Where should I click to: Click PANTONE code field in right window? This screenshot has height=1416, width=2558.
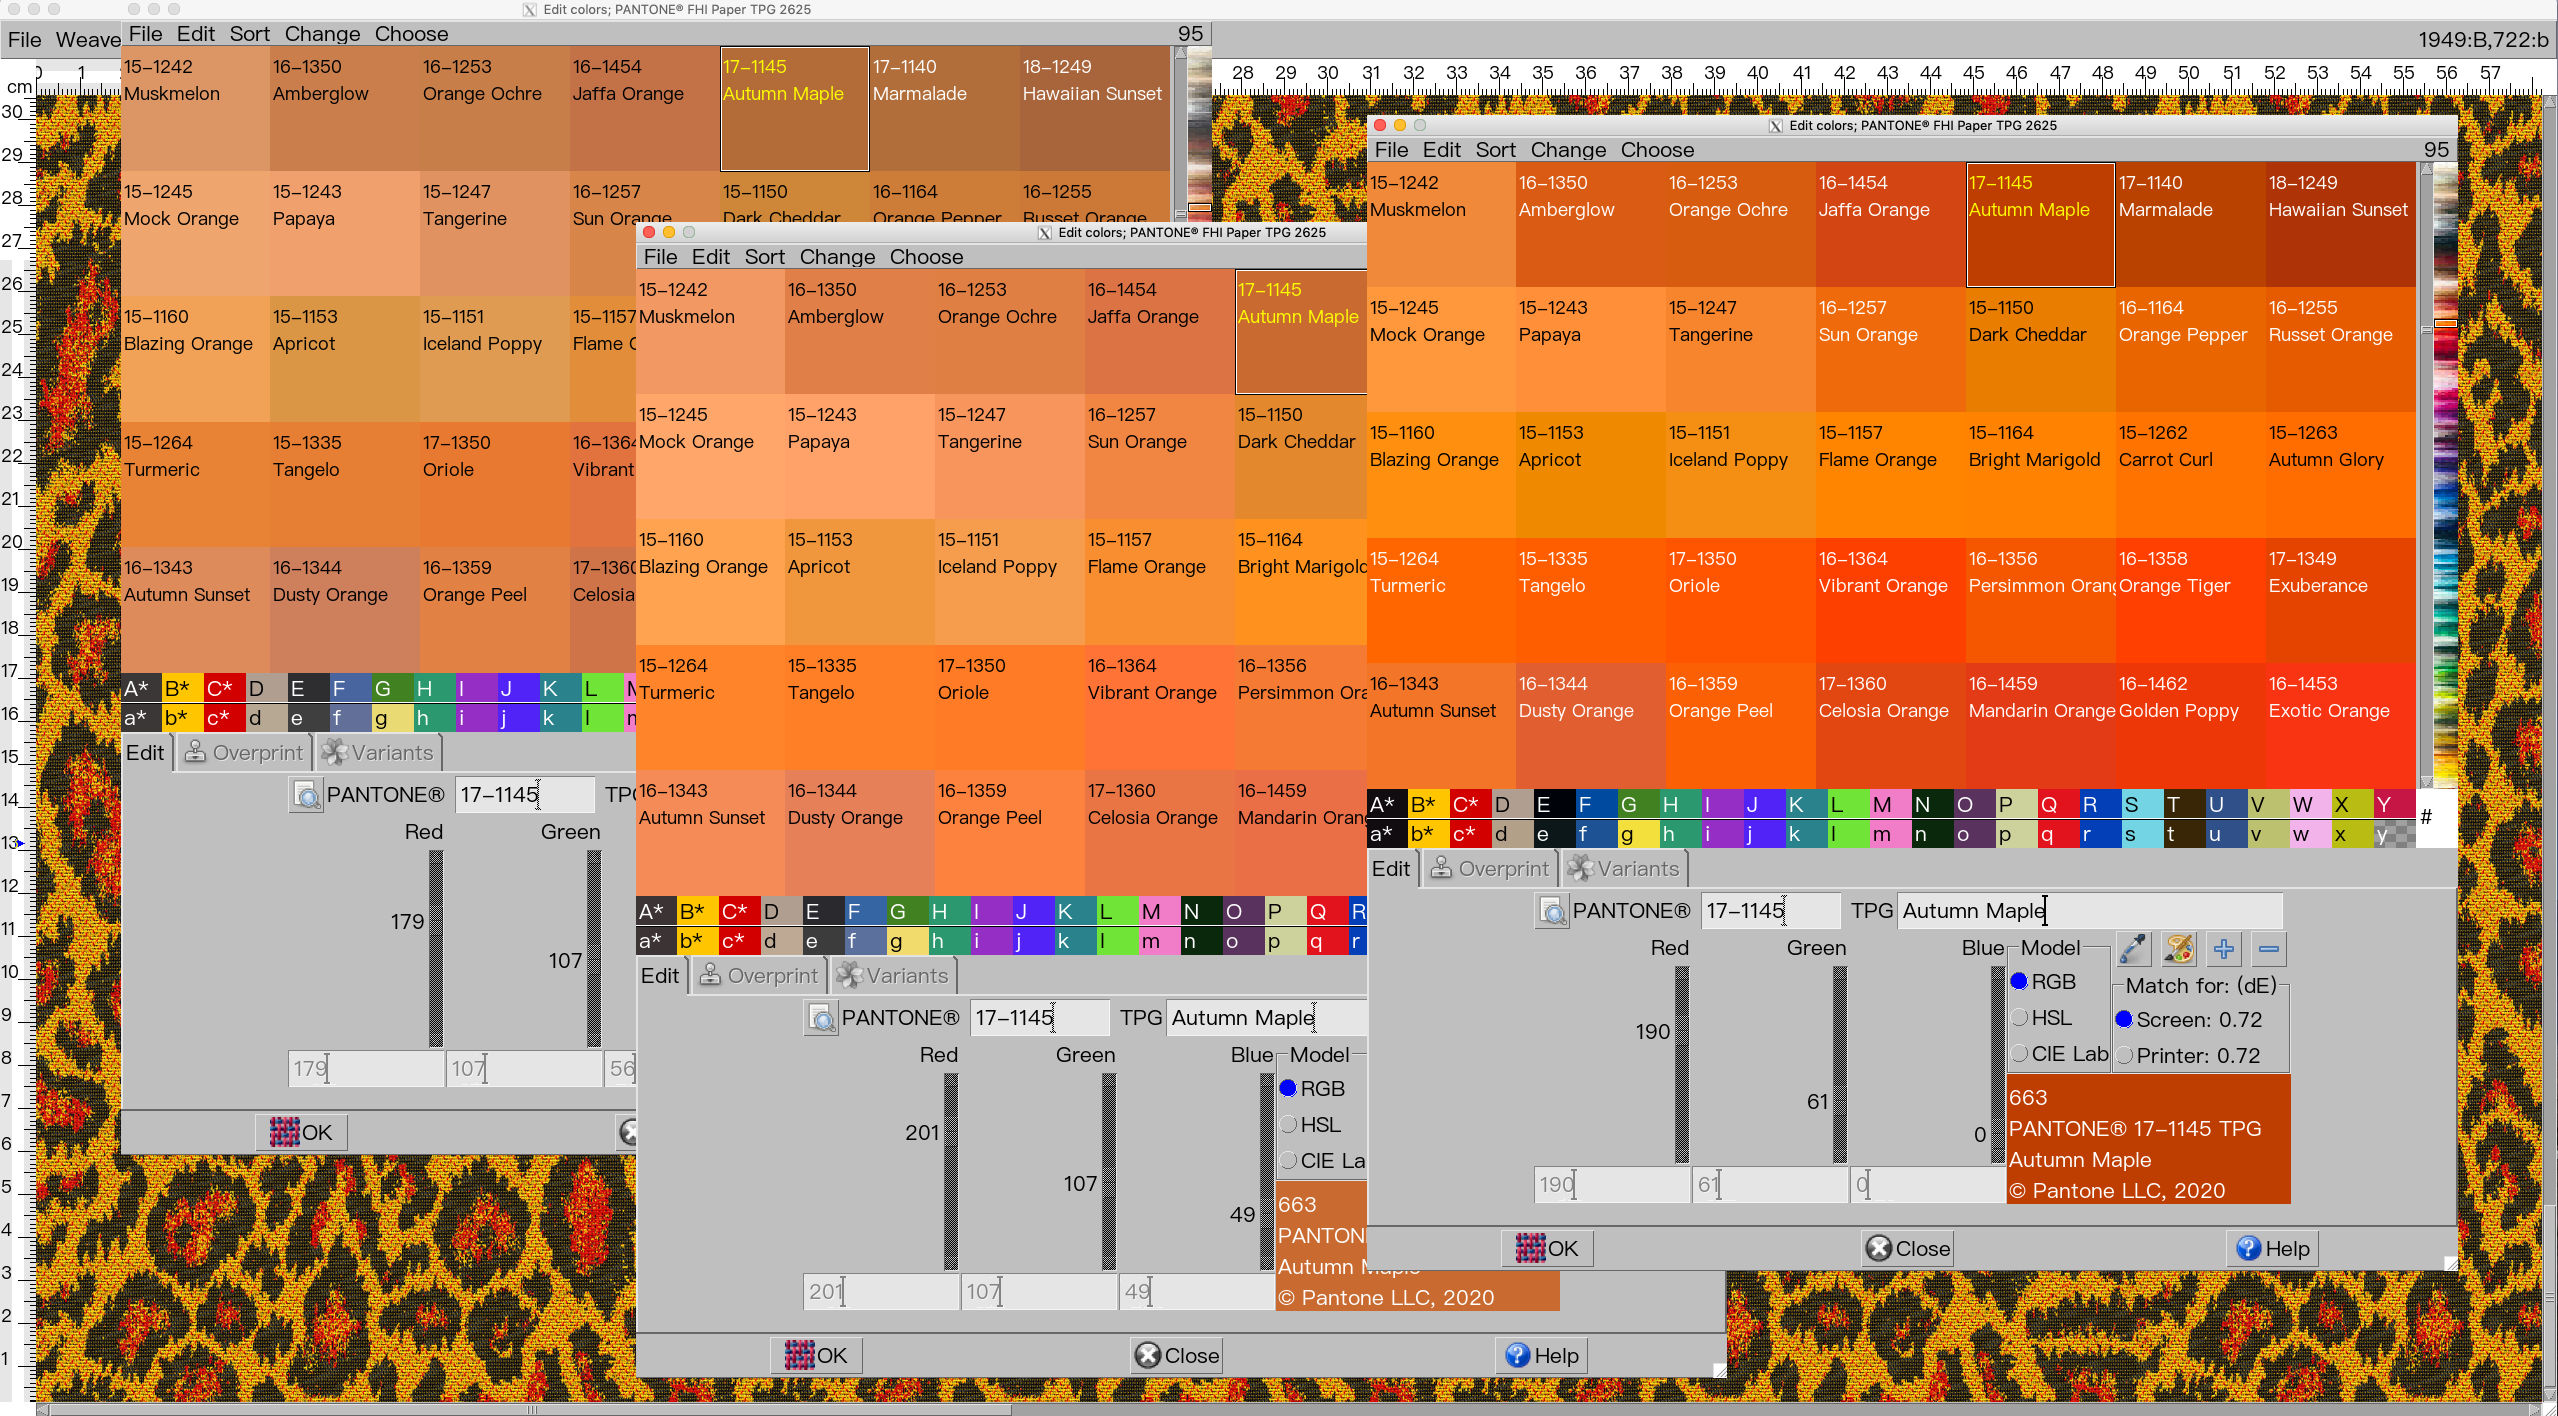[1770, 911]
